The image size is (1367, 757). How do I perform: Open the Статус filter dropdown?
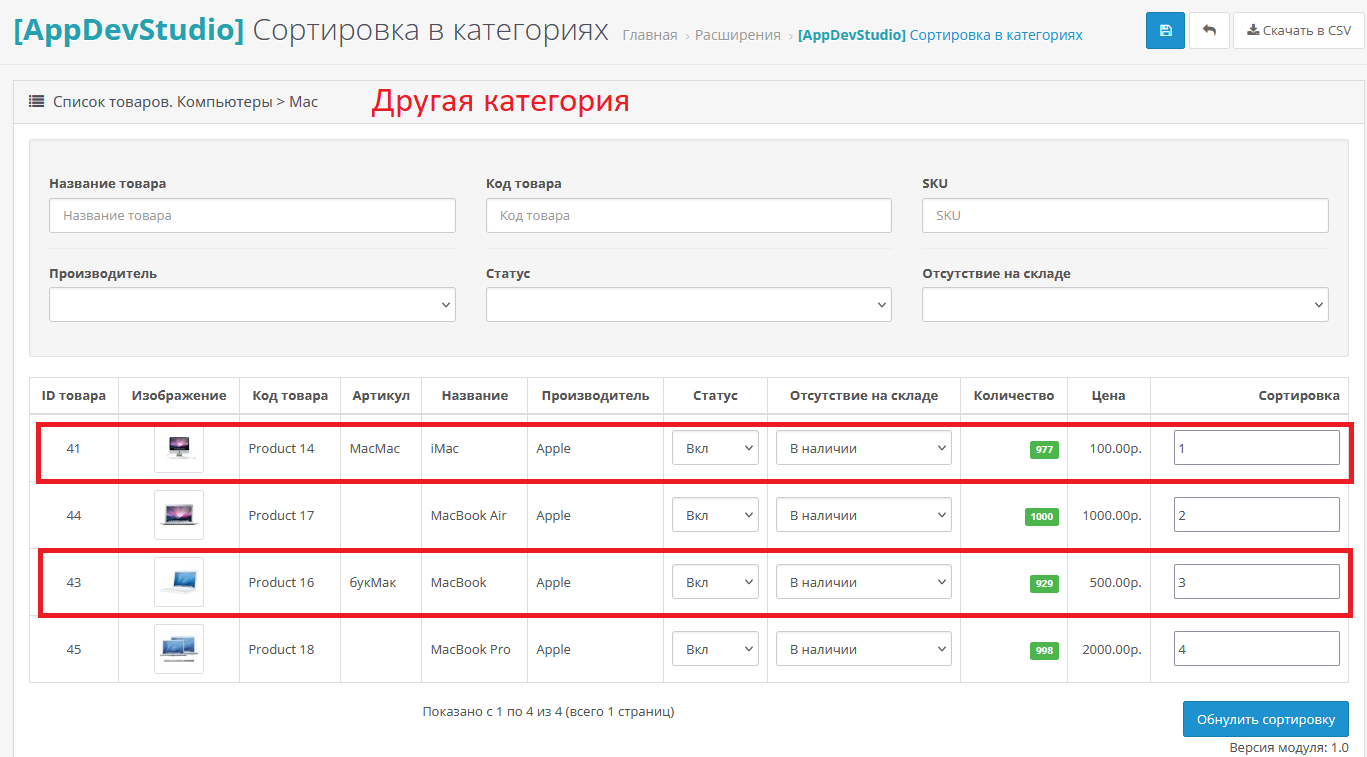pyautogui.click(x=688, y=305)
